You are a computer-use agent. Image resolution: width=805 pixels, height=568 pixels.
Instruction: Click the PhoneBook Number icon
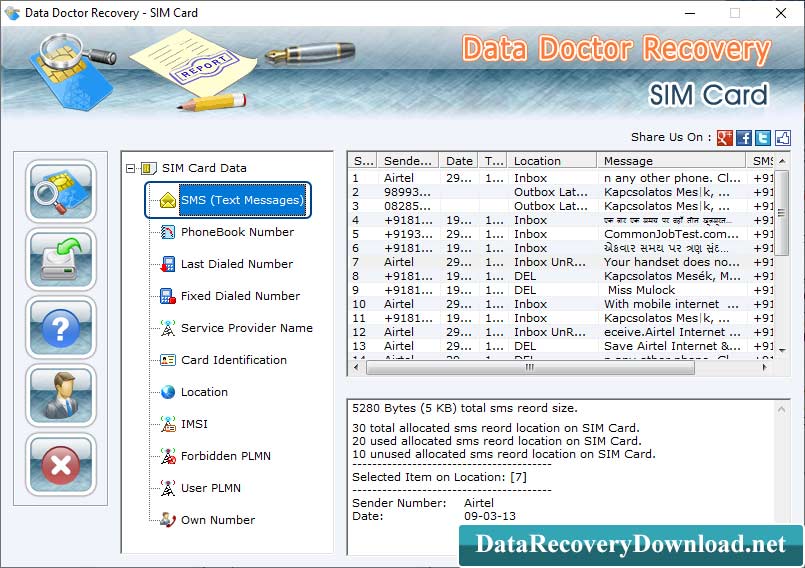pyautogui.click(x=168, y=232)
